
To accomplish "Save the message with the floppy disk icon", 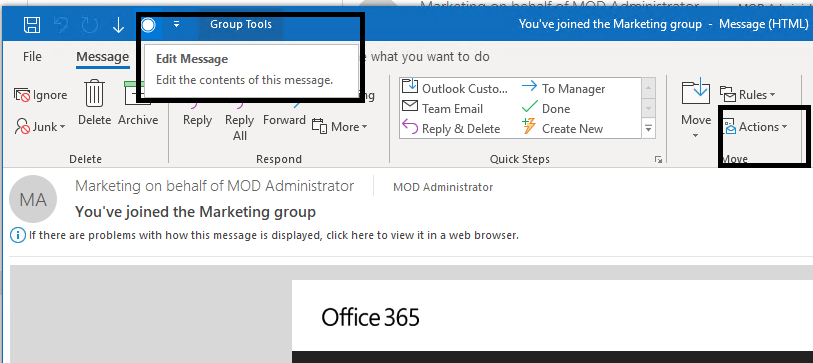I will click(x=32, y=25).
